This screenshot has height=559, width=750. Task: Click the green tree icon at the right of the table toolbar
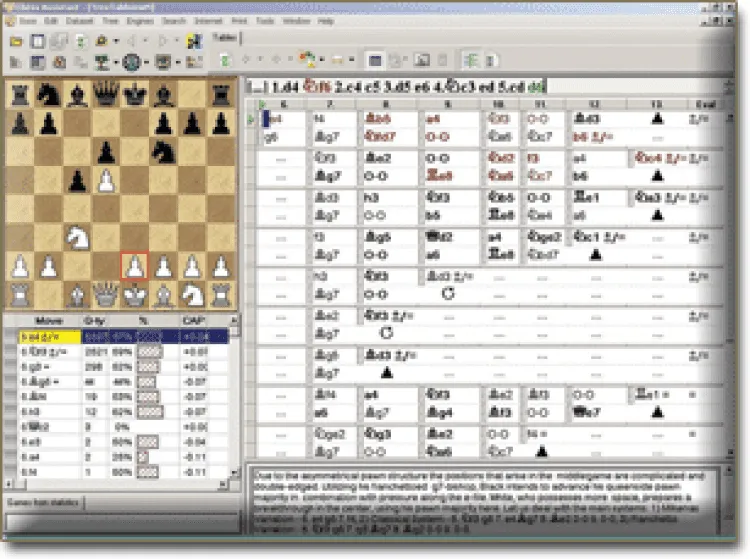pos(471,60)
